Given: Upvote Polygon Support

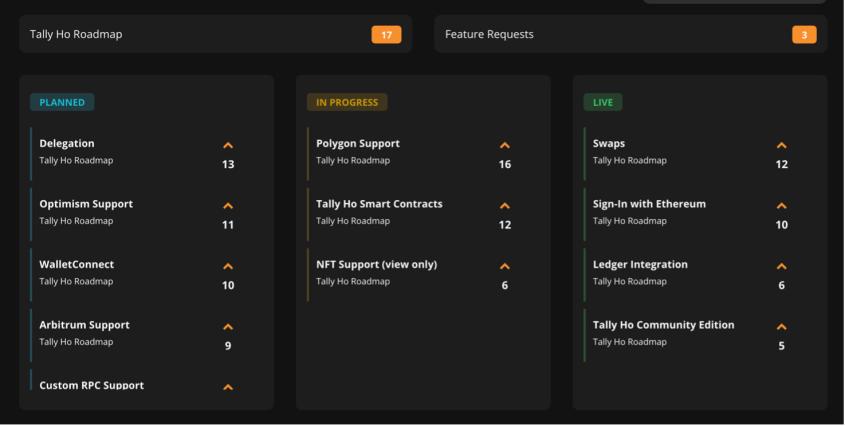Looking at the screenshot, I should [x=504, y=145].
